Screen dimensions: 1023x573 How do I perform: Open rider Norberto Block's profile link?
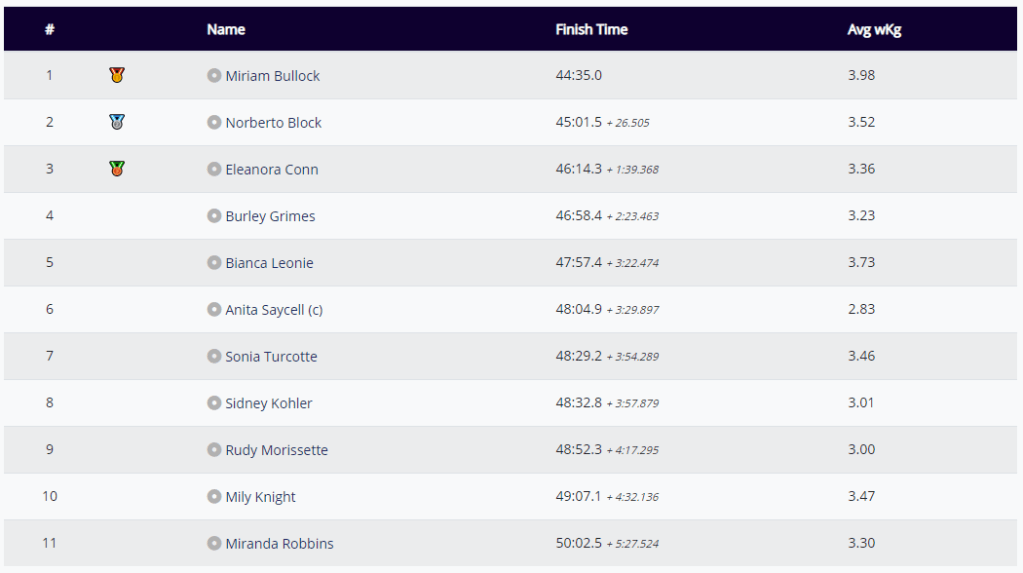[x=273, y=123]
